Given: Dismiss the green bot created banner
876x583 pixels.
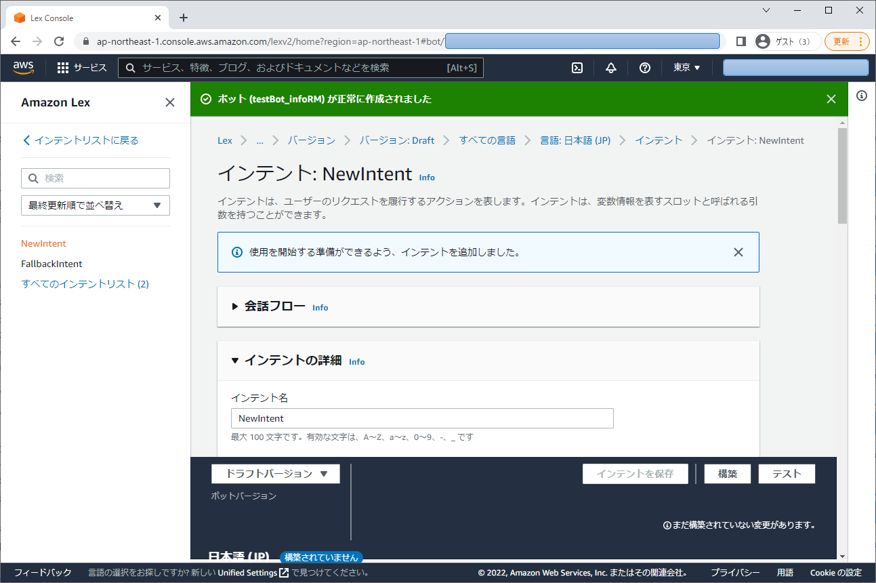Looking at the screenshot, I should point(831,99).
